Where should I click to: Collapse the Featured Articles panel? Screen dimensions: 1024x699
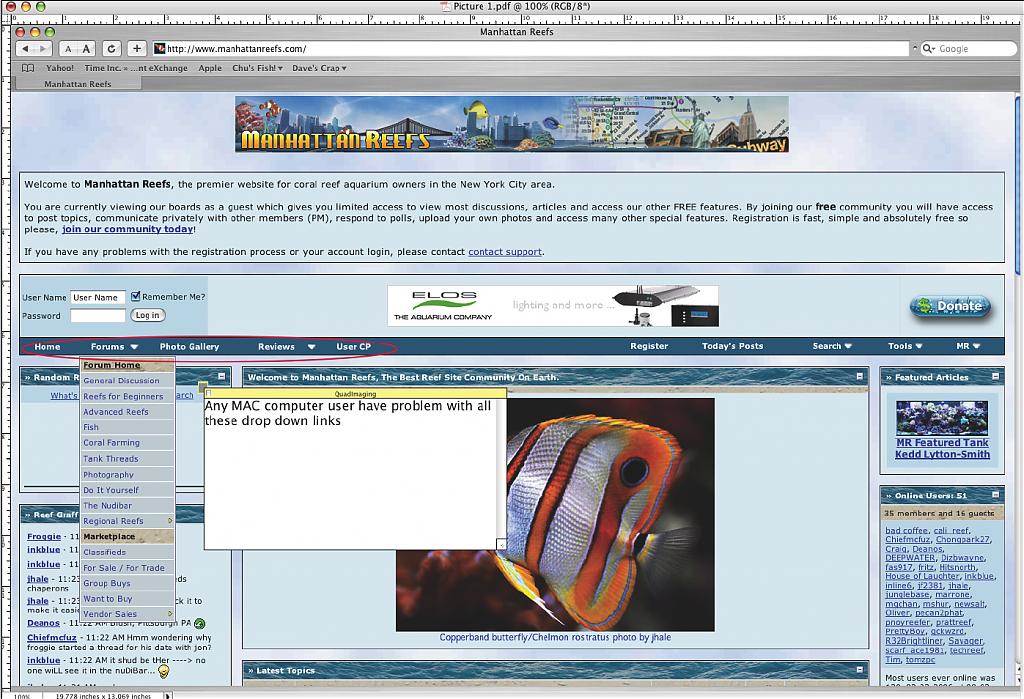[x=996, y=377]
